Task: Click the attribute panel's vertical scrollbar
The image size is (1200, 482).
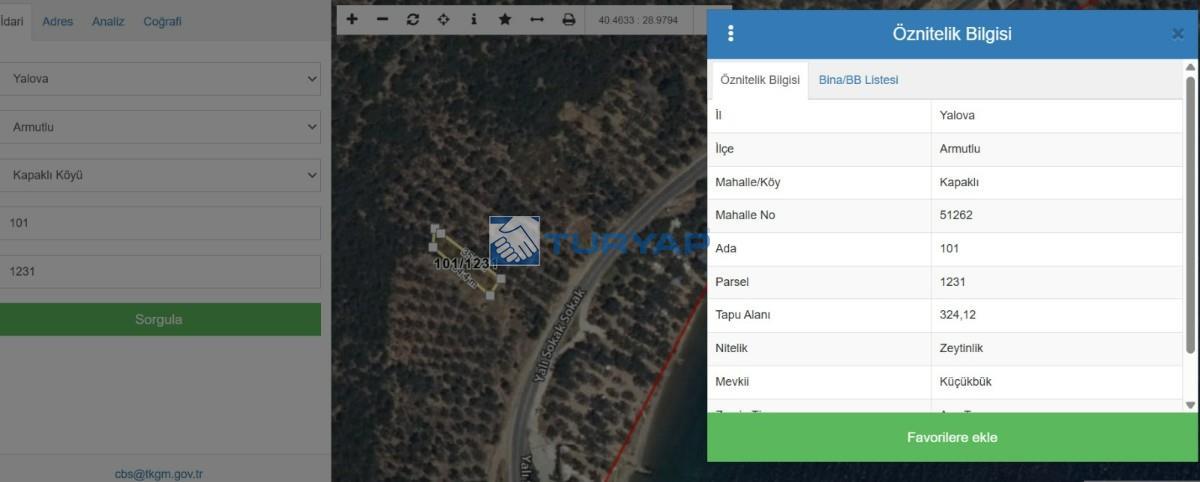Action: (1190, 215)
